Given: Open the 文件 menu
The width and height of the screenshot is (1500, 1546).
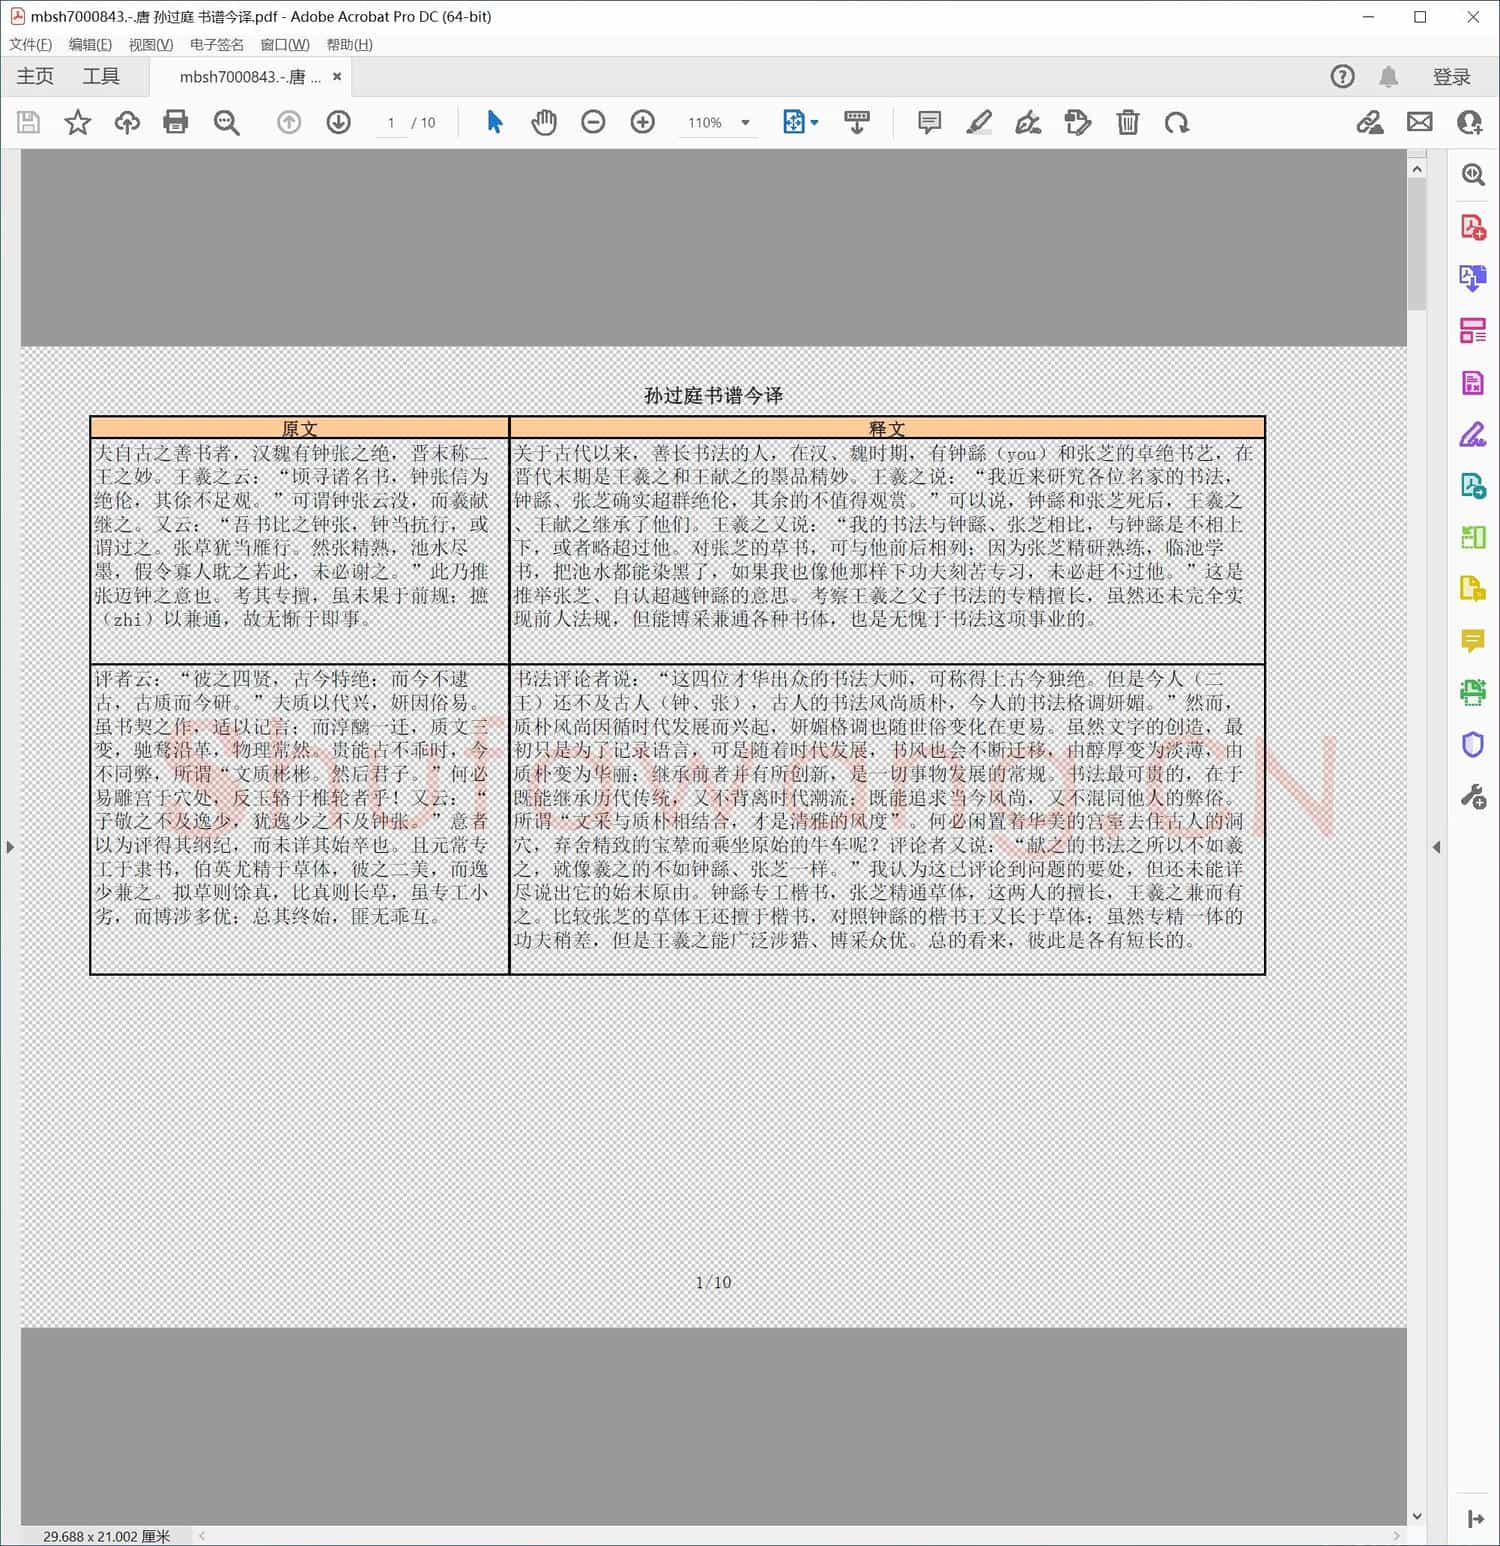Looking at the screenshot, I should (30, 44).
